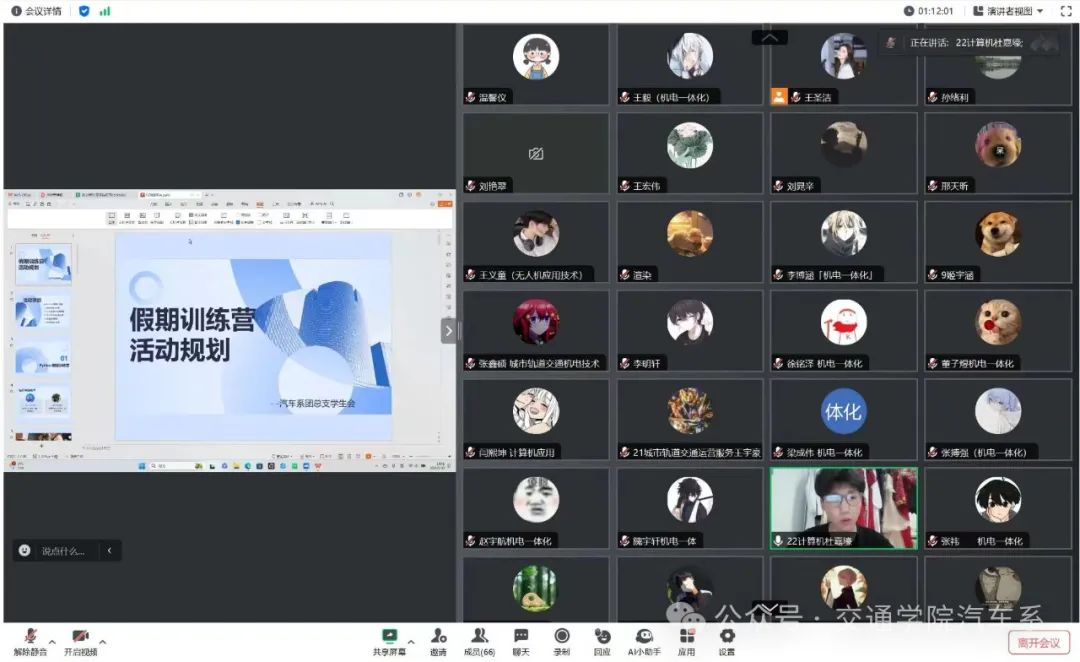
Task: Click the 离开会议 leave meeting button
Action: [1038, 642]
